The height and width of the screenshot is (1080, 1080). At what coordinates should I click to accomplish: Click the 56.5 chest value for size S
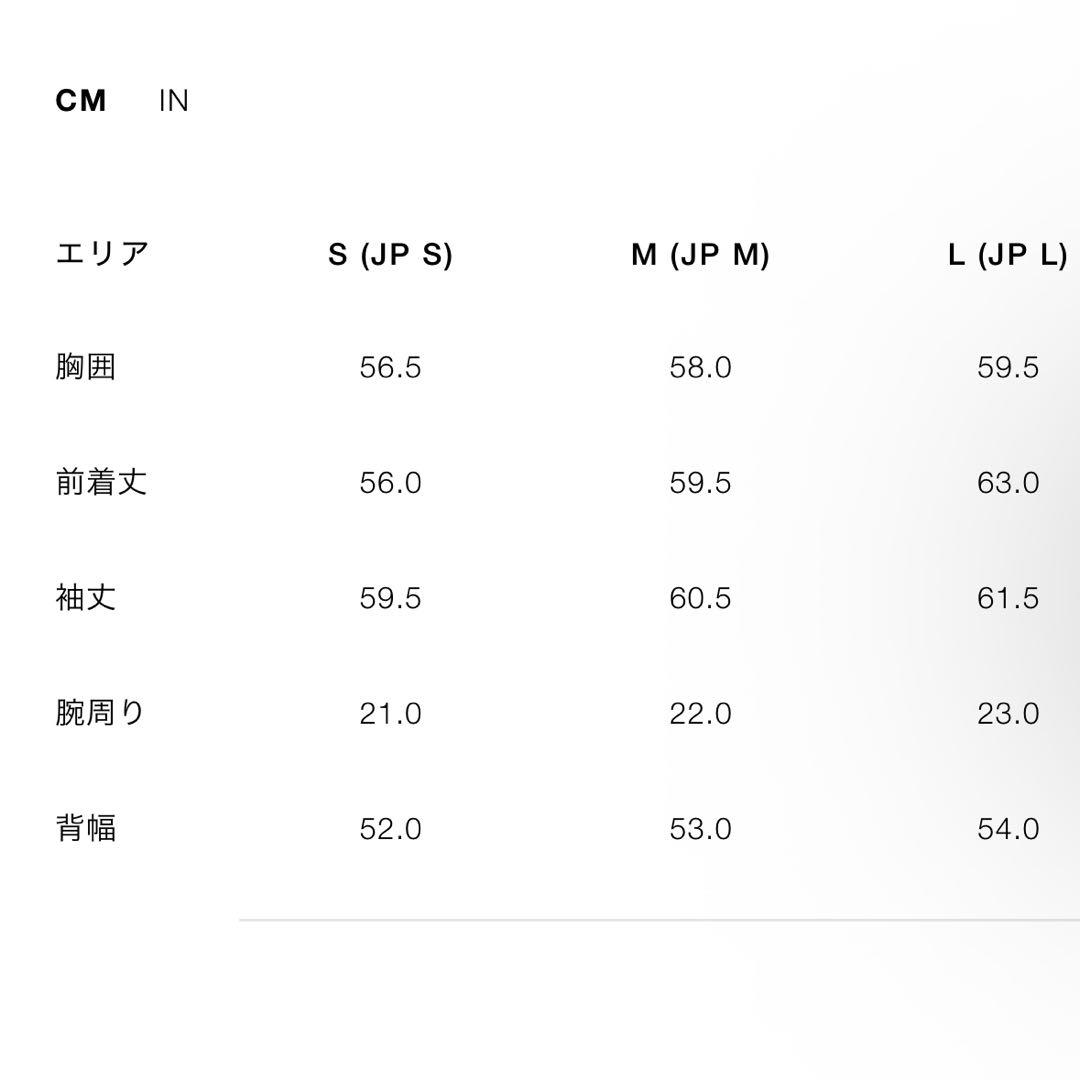pos(393,368)
